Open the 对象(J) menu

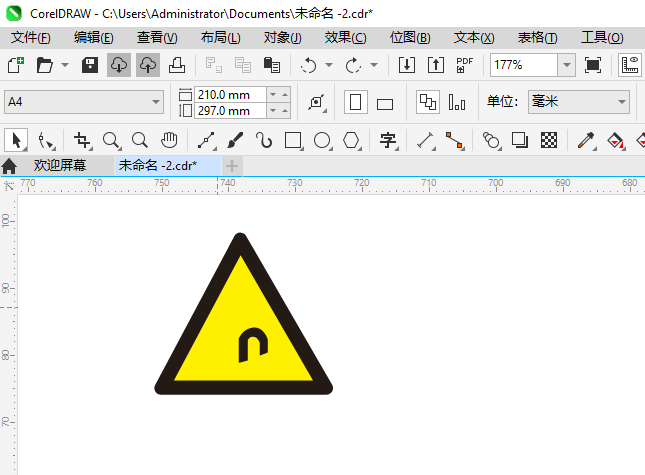point(283,38)
